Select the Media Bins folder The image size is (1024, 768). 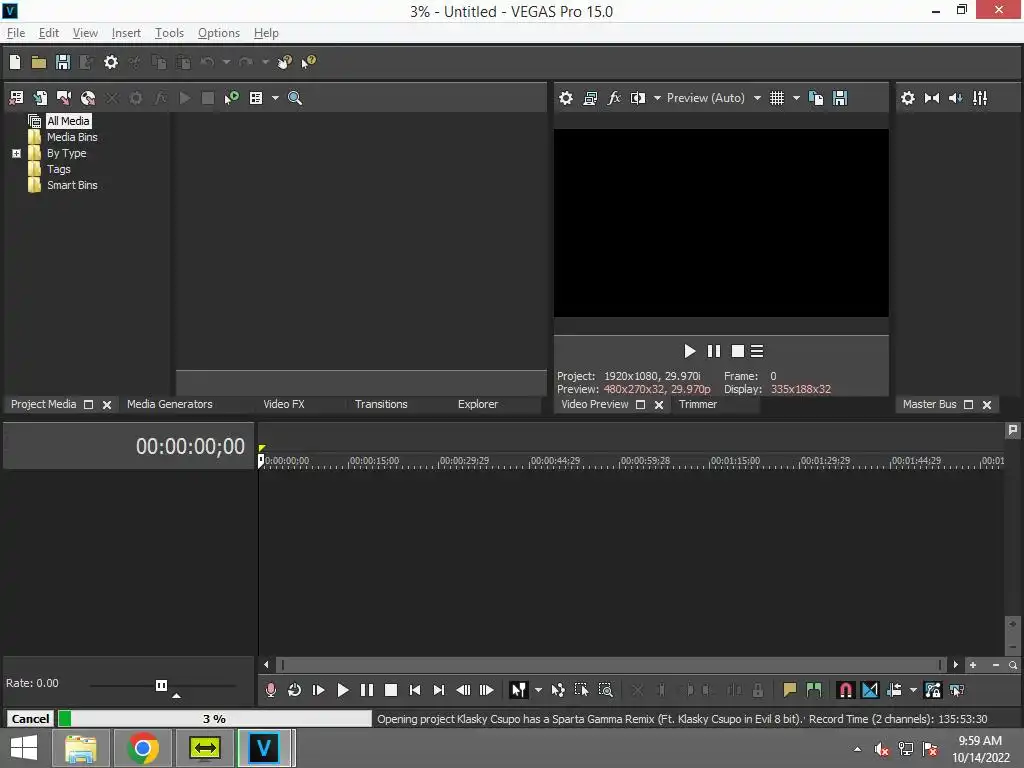pyautogui.click(x=72, y=137)
